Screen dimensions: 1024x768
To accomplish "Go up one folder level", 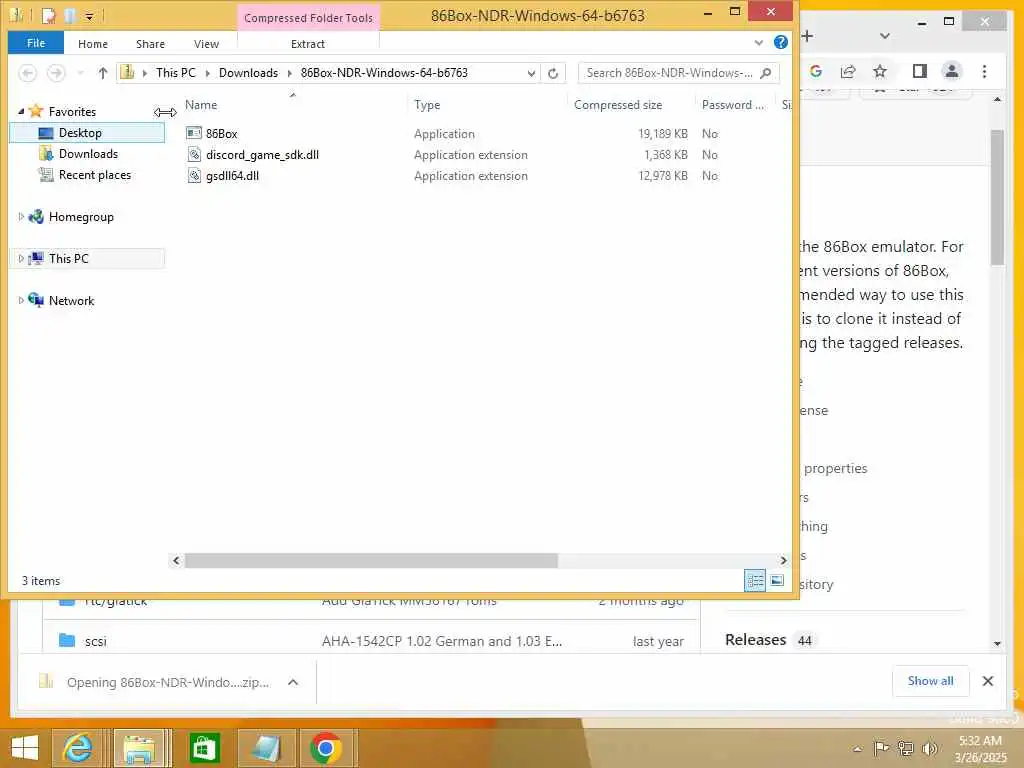I will pyautogui.click(x=103, y=72).
